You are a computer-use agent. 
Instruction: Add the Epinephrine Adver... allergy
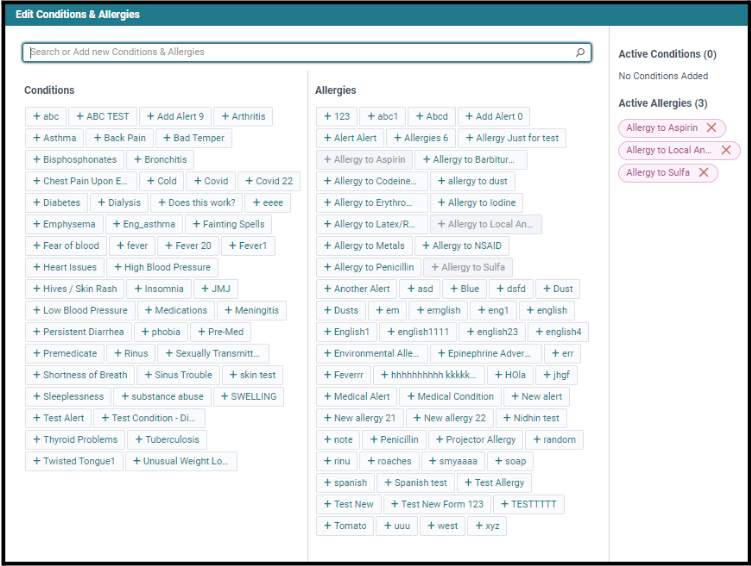click(484, 353)
